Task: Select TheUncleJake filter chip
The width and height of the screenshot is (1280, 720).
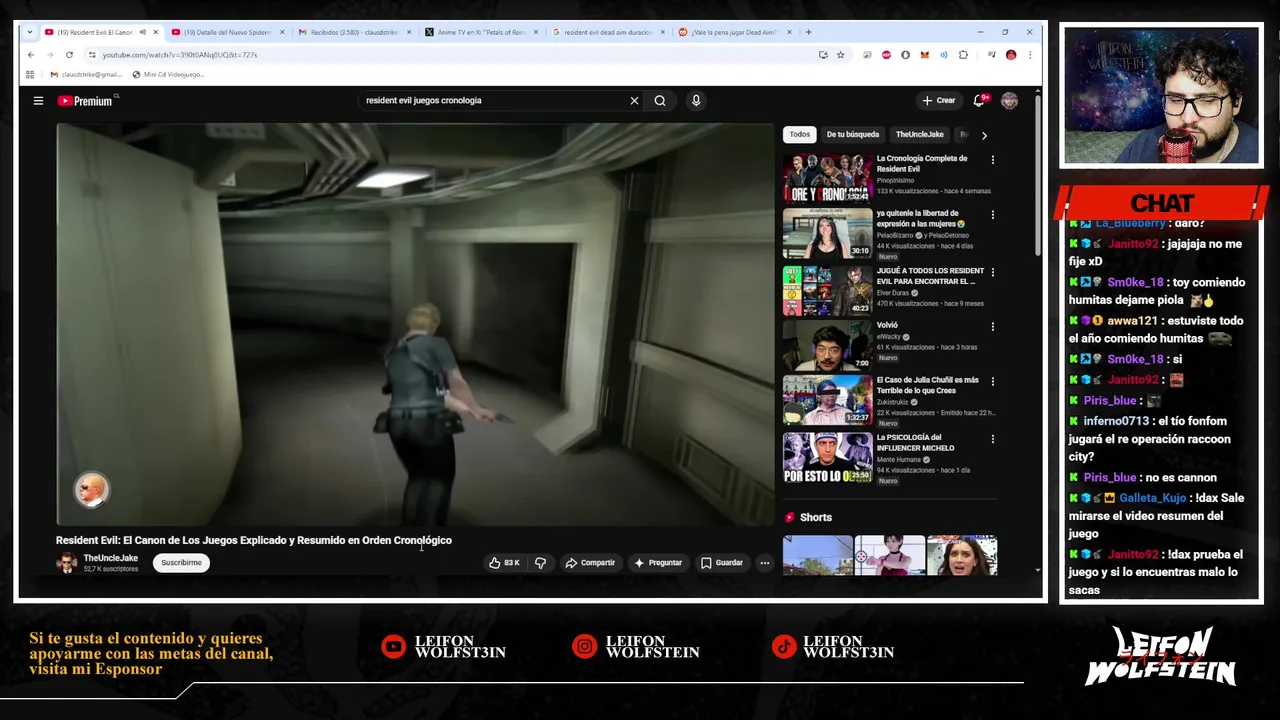Action: [x=920, y=134]
